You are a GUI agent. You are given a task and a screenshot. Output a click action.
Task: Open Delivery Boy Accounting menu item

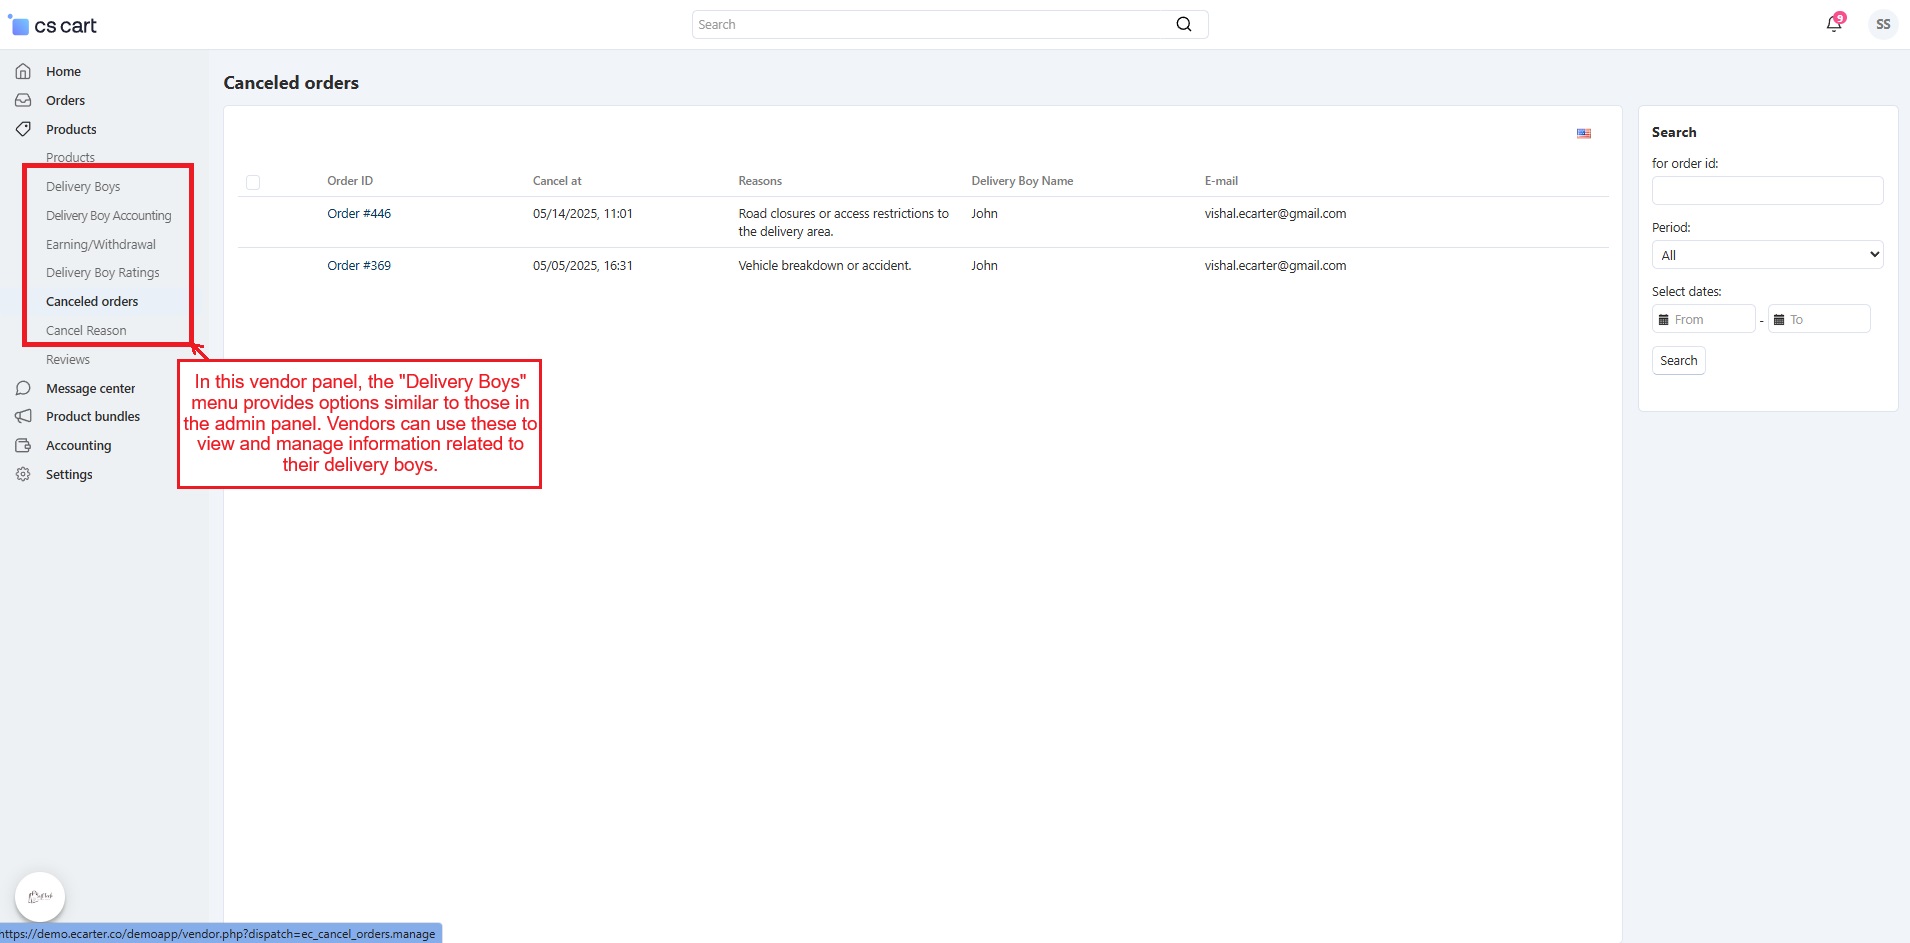pos(108,215)
